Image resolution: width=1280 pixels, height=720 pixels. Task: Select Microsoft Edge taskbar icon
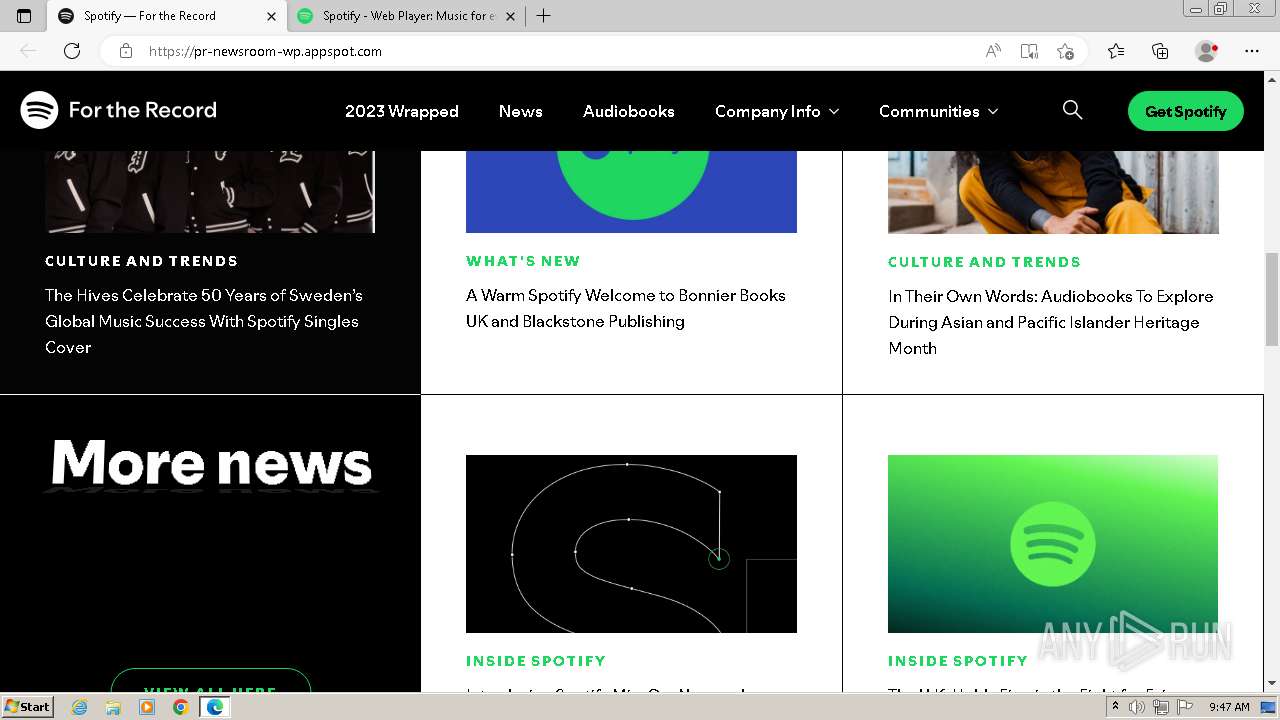pyautogui.click(x=214, y=707)
